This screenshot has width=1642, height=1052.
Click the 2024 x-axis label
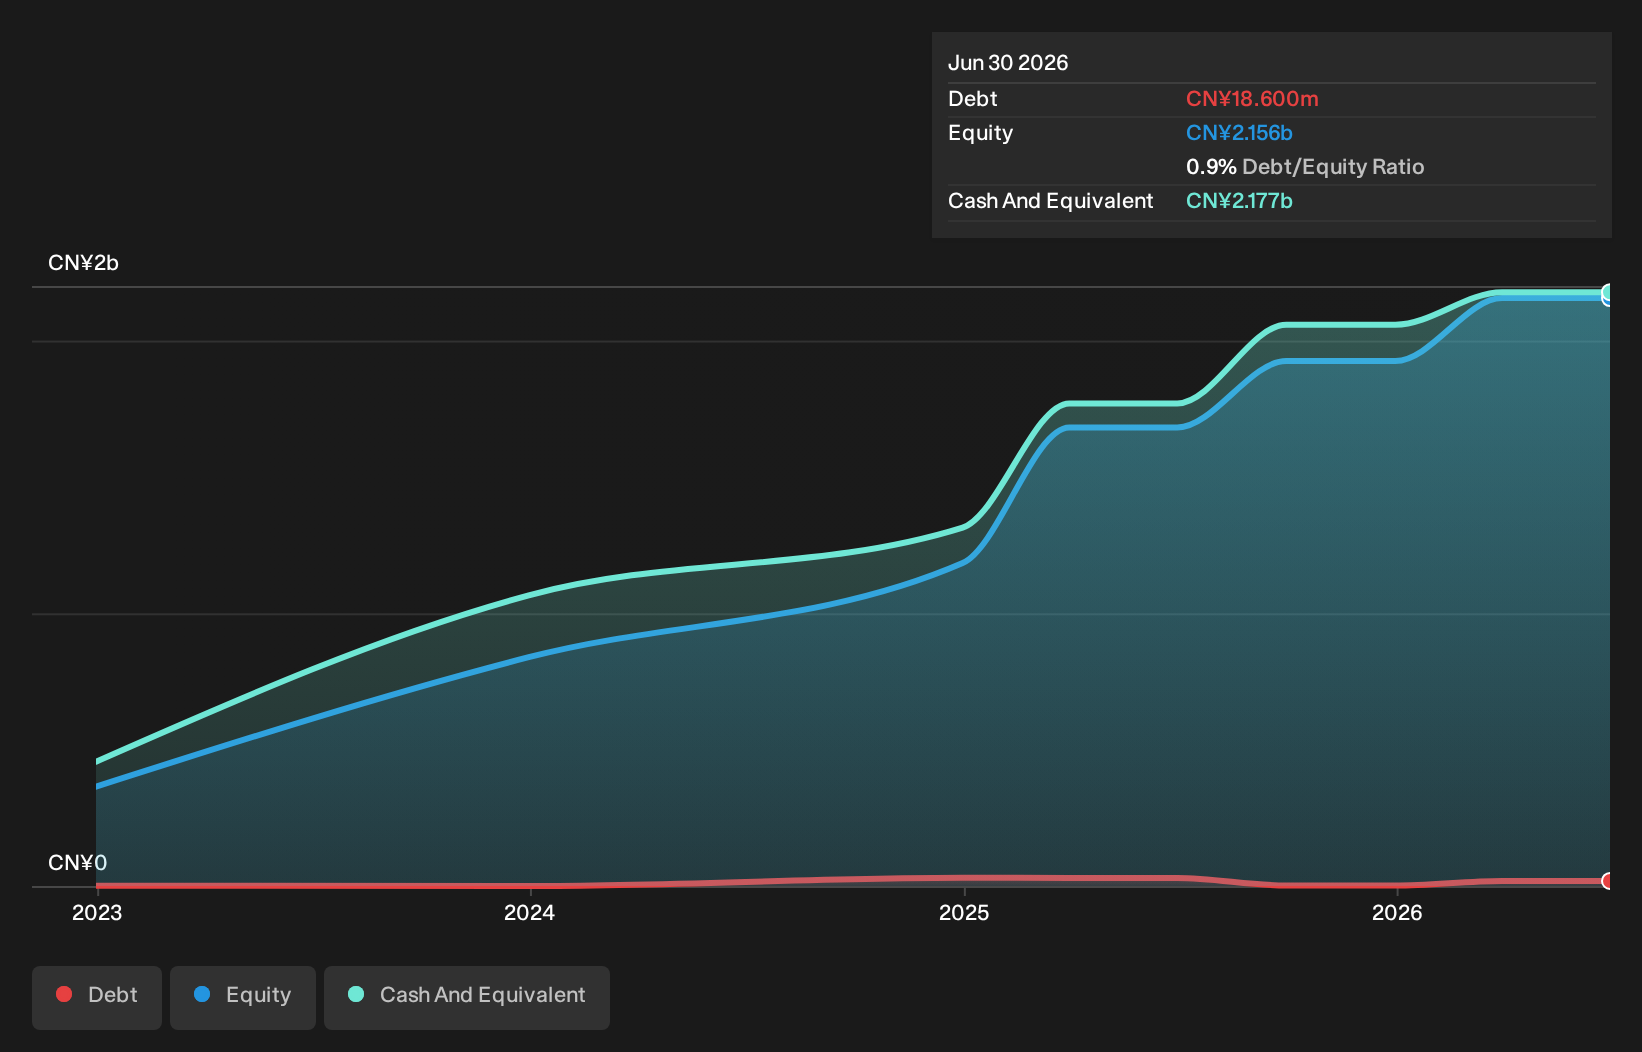tap(529, 912)
